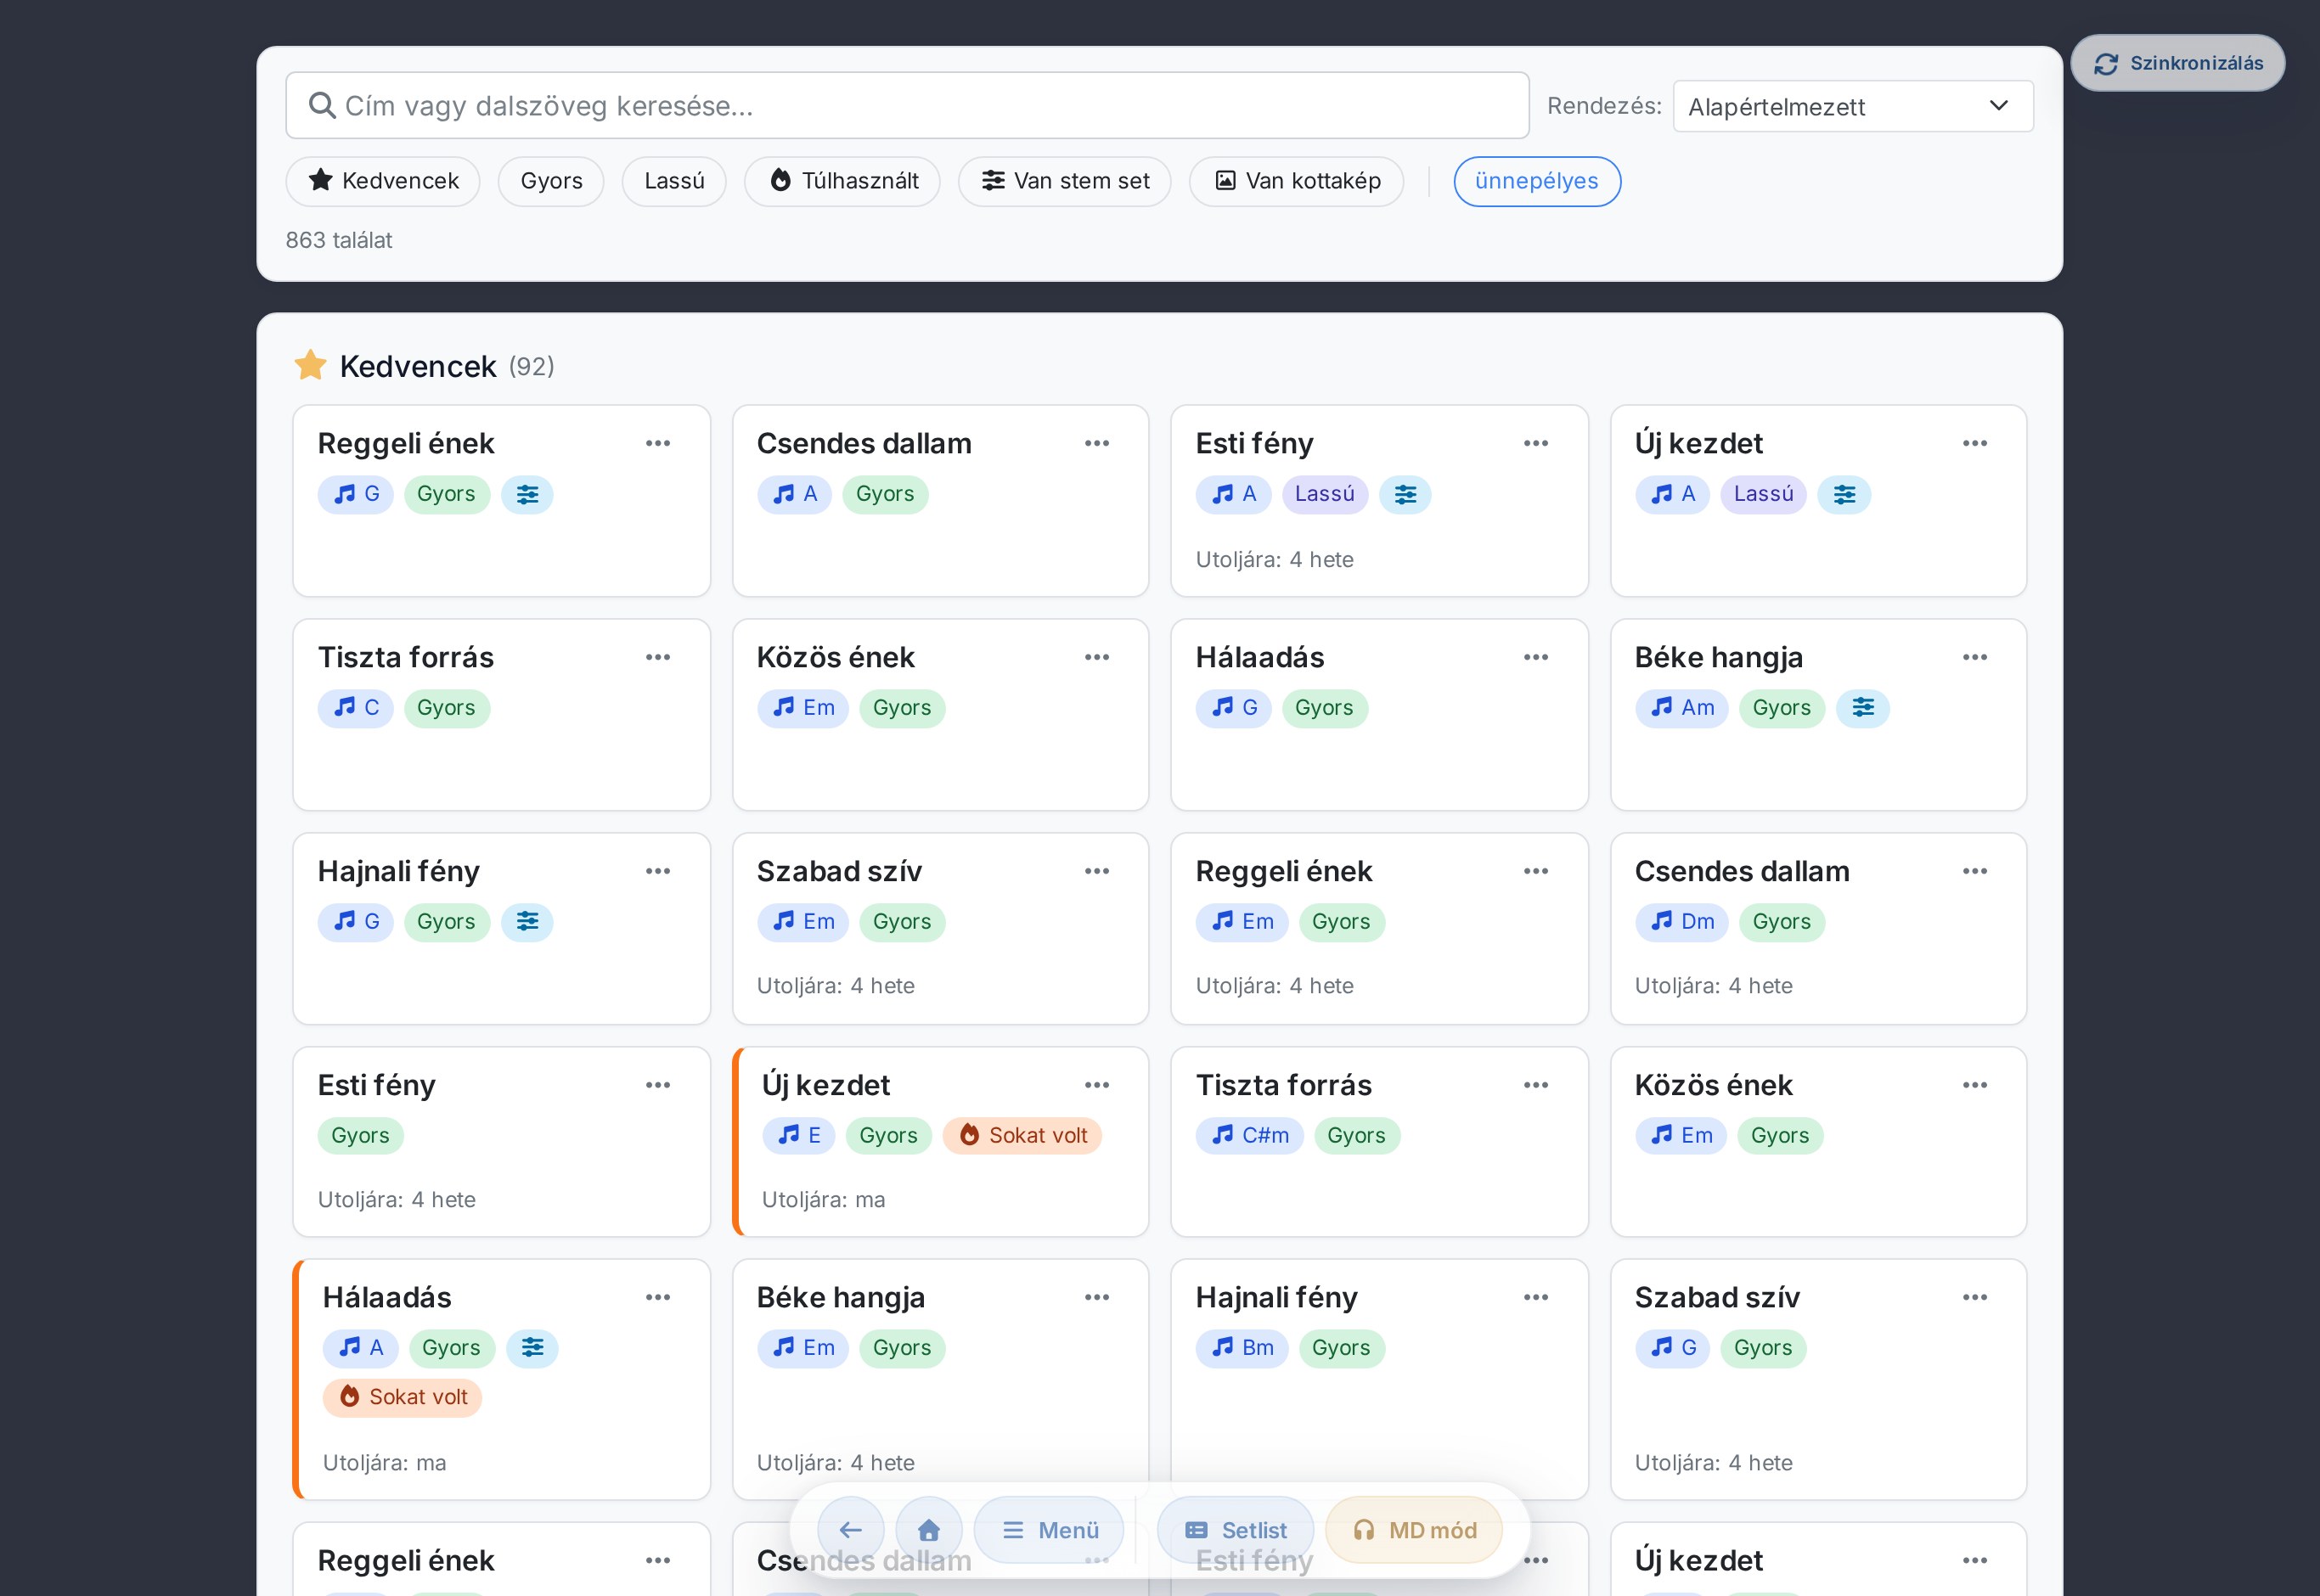Image resolution: width=2320 pixels, height=1596 pixels.
Task: Toggle the Kedvencek filter chip
Action: [x=383, y=181]
